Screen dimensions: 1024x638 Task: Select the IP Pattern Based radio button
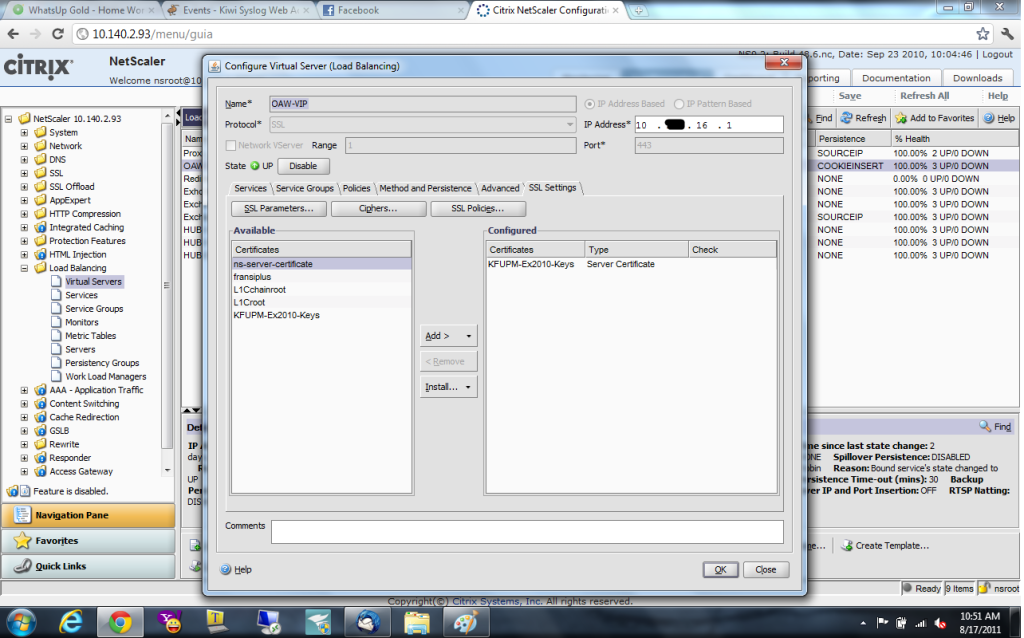point(679,104)
